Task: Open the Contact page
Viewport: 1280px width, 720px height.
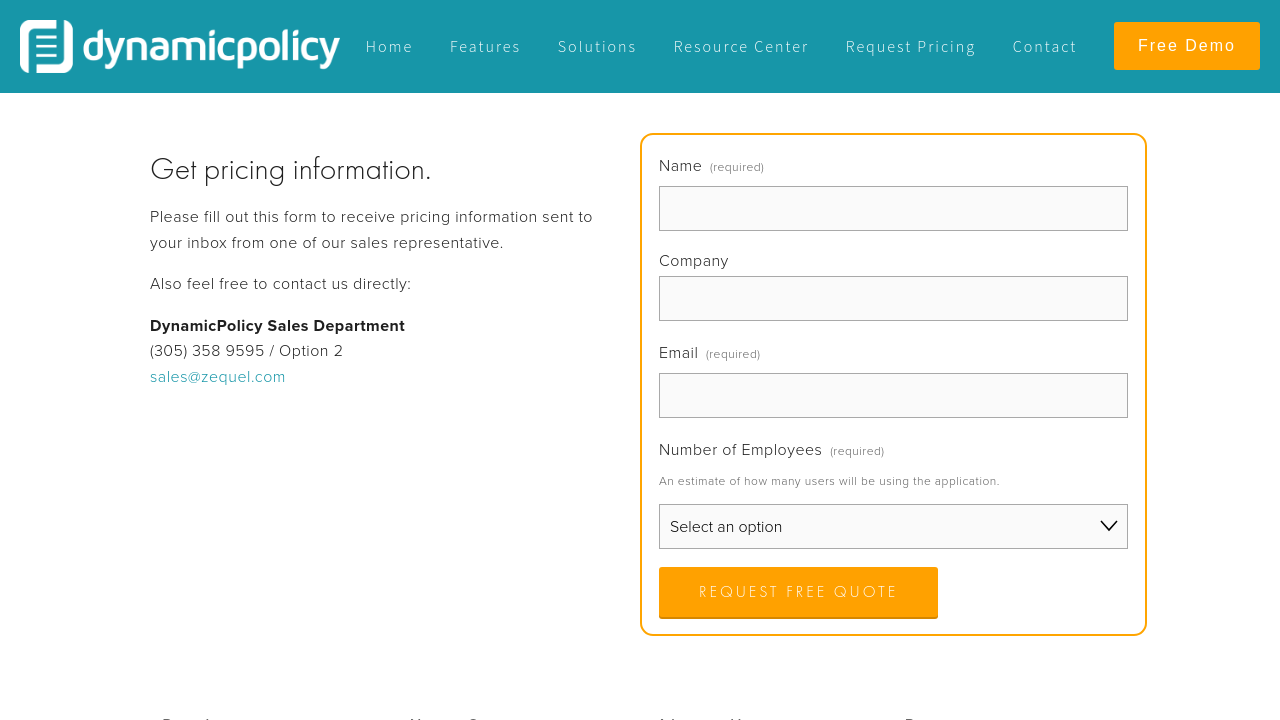Action: tap(1044, 47)
